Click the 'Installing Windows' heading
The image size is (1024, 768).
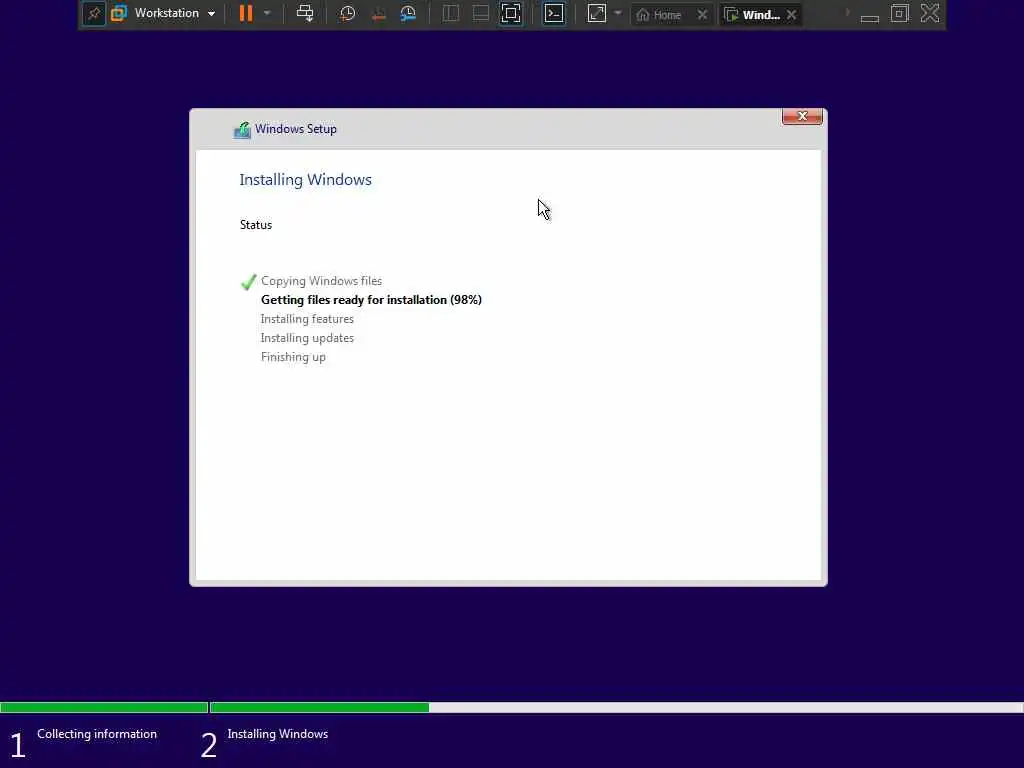306,180
